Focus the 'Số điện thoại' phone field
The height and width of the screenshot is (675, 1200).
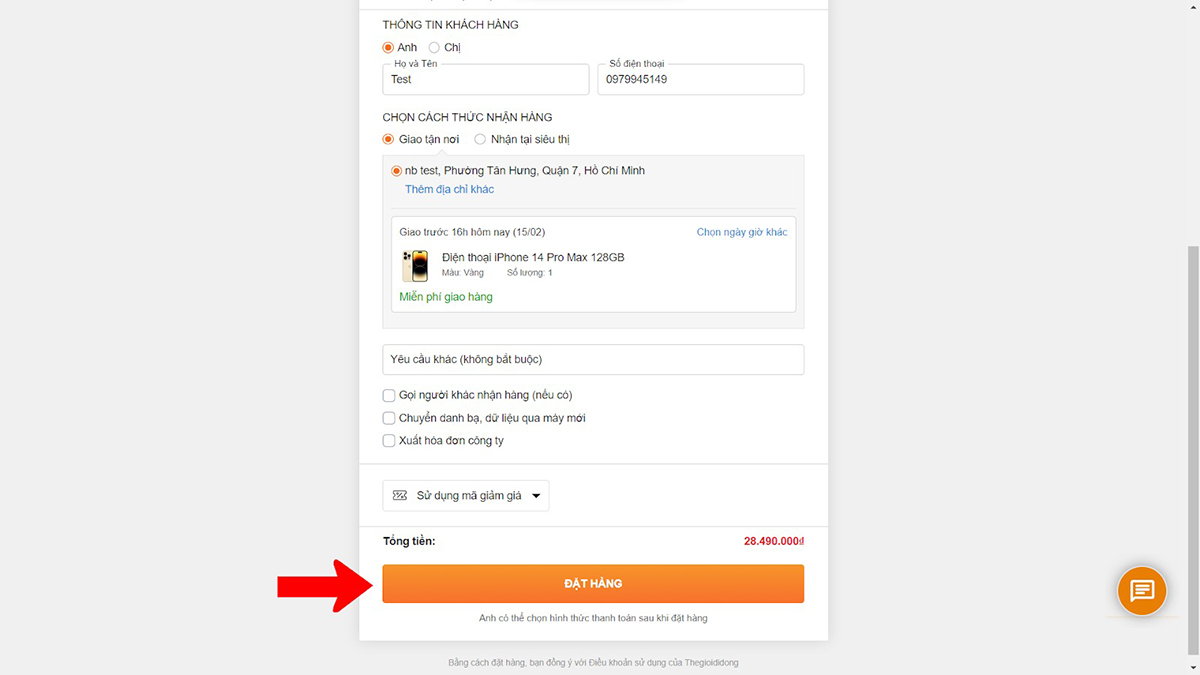tap(700, 80)
